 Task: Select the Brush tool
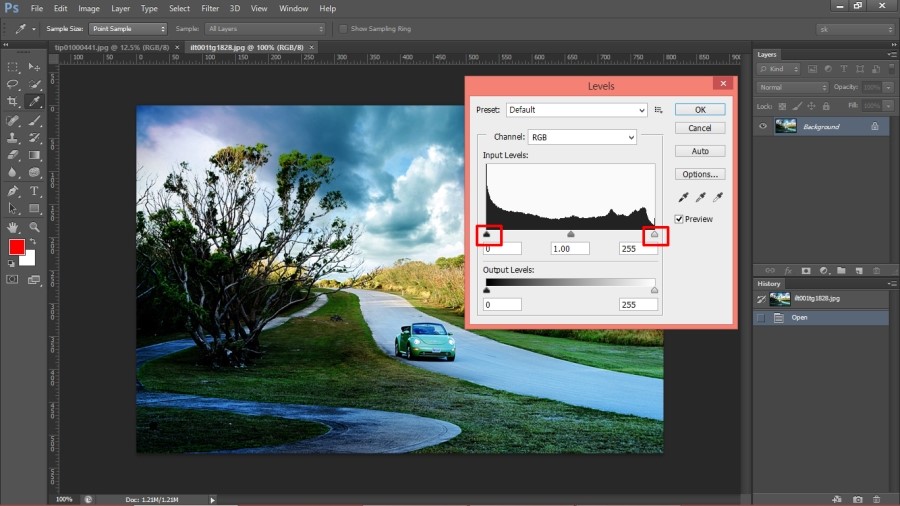[x=34, y=120]
